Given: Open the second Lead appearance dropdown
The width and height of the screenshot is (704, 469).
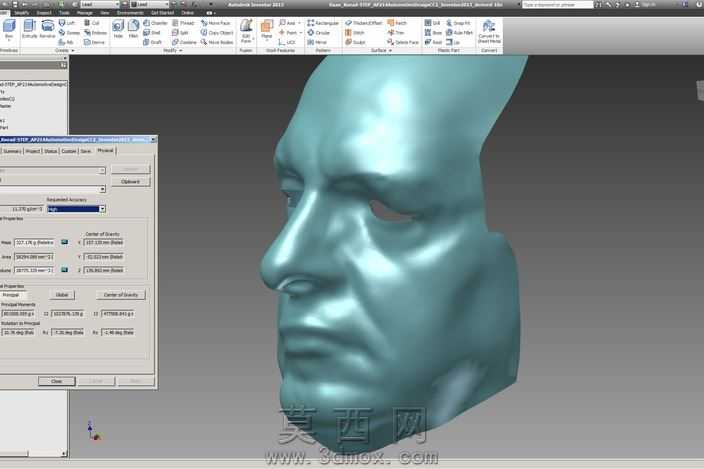Looking at the screenshot, I should (x=167, y=4).
